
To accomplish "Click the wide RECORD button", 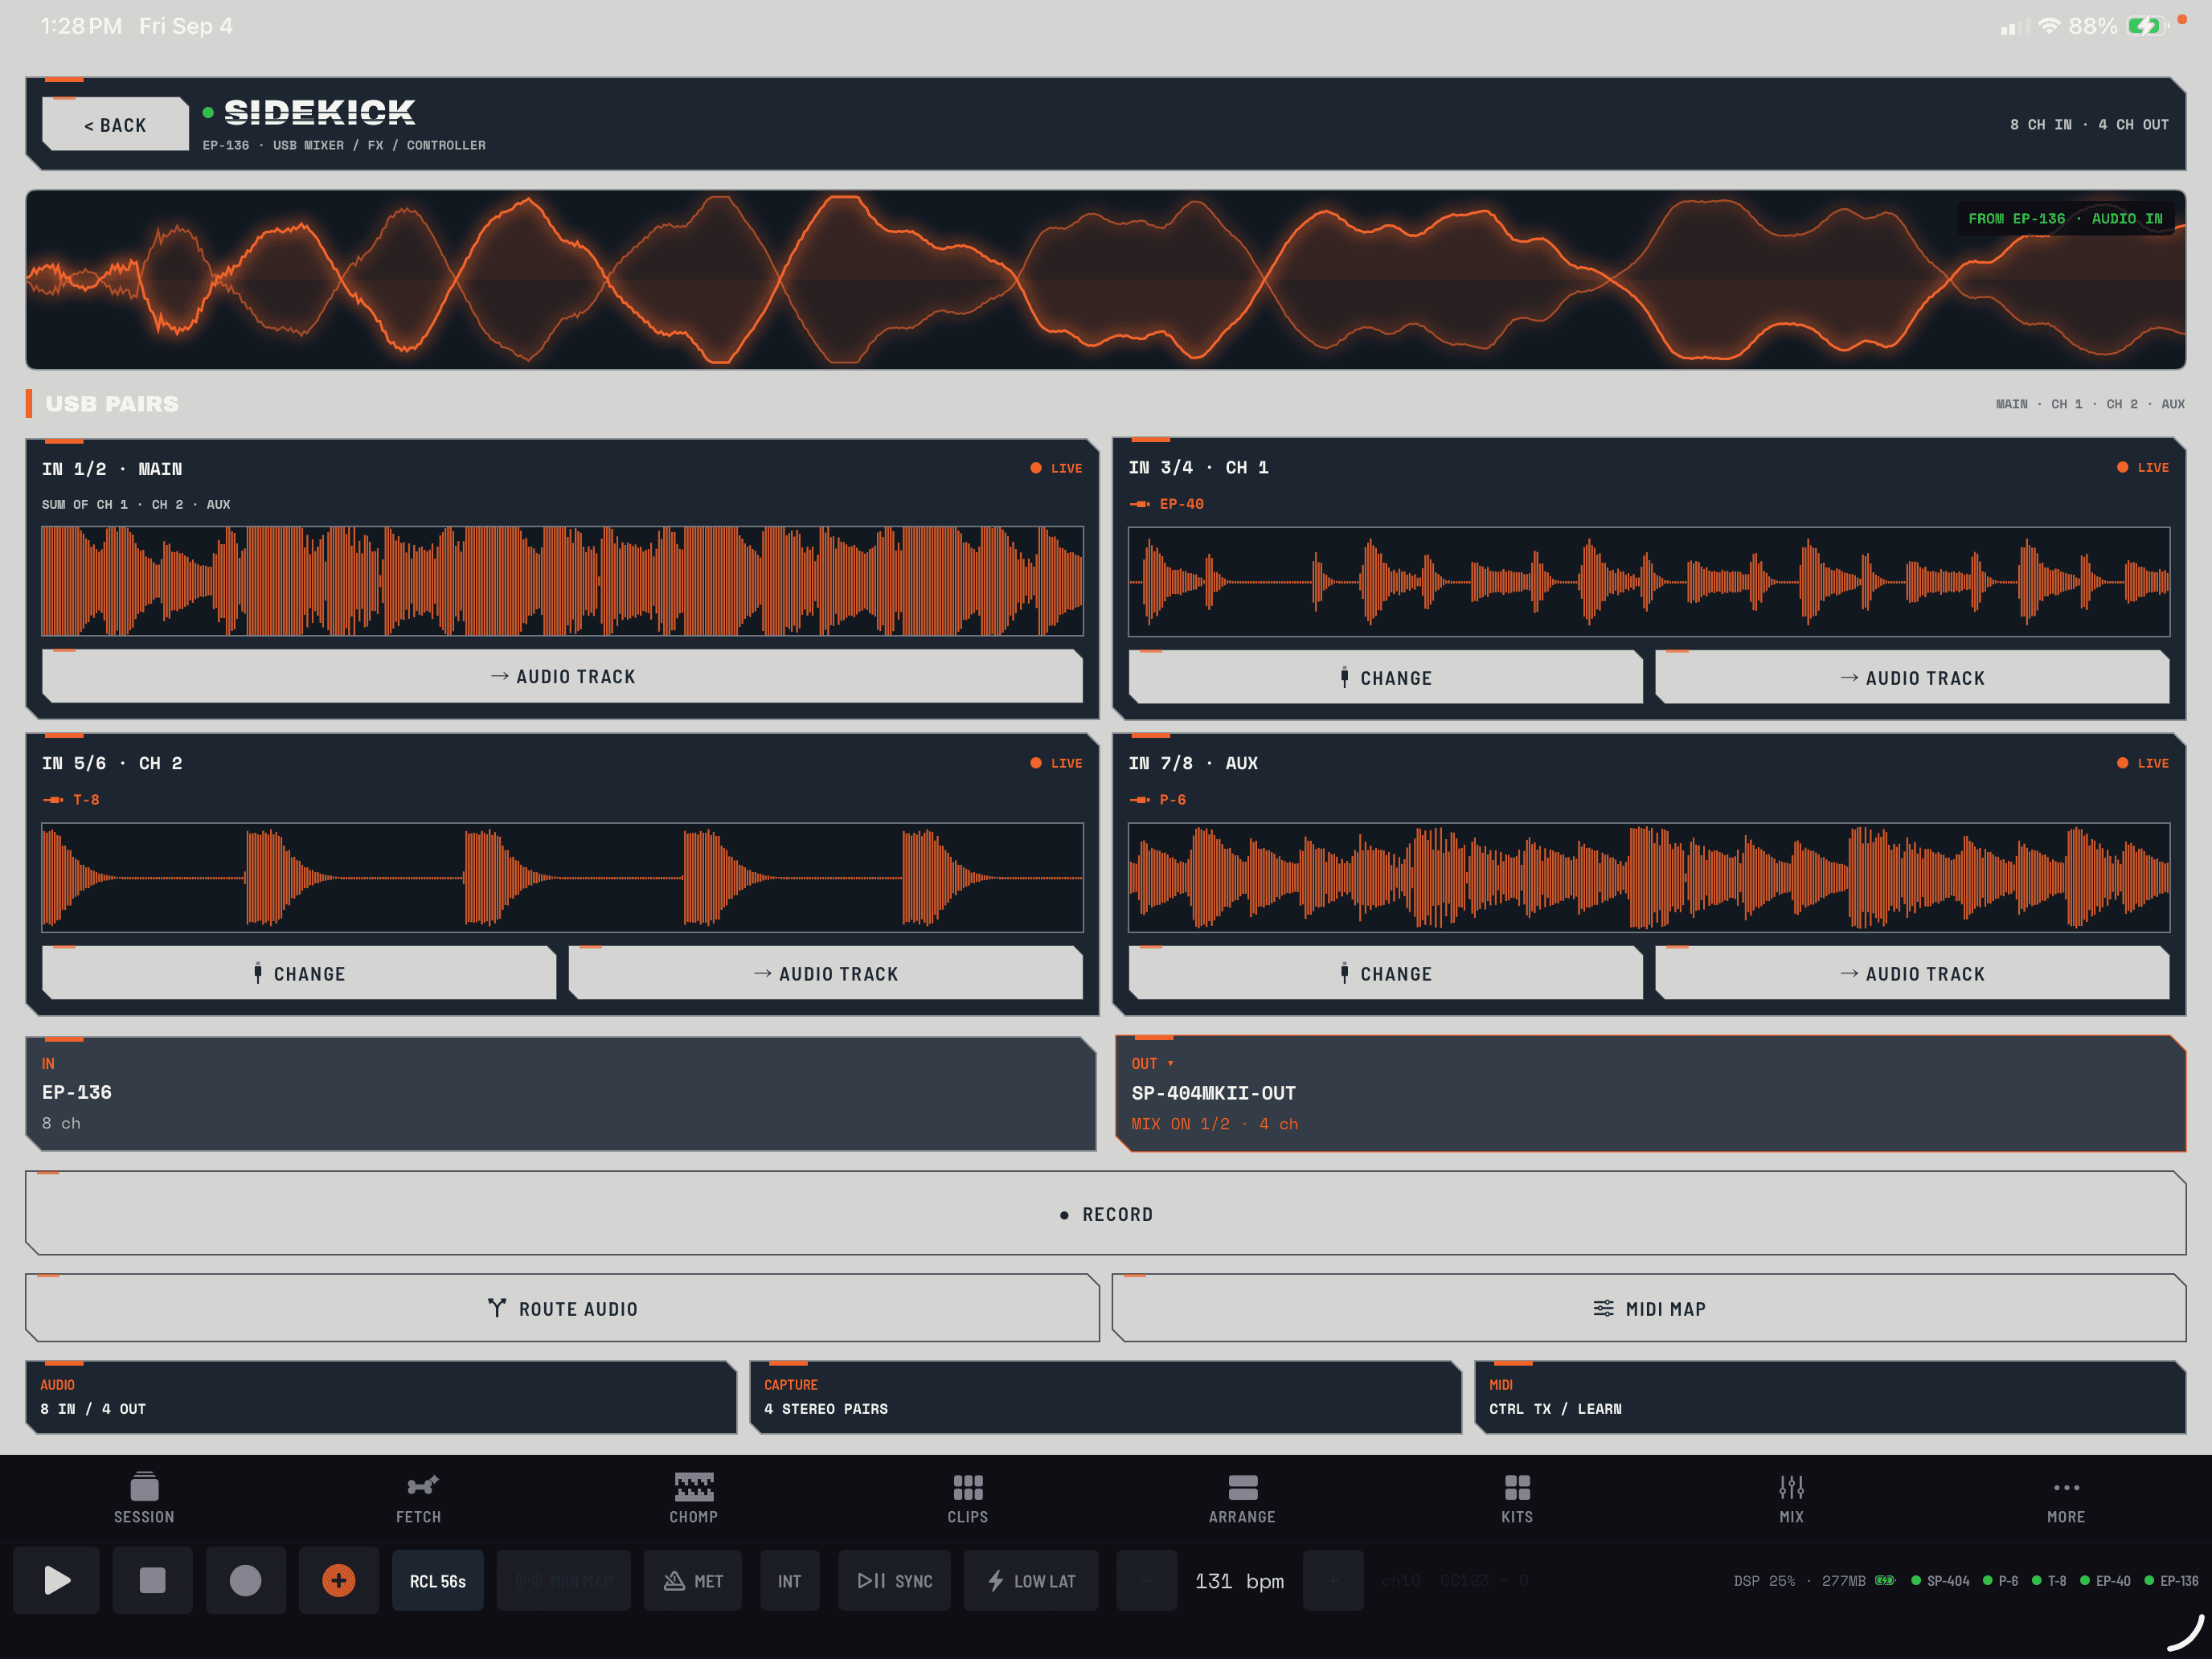I will 1106,1214.
